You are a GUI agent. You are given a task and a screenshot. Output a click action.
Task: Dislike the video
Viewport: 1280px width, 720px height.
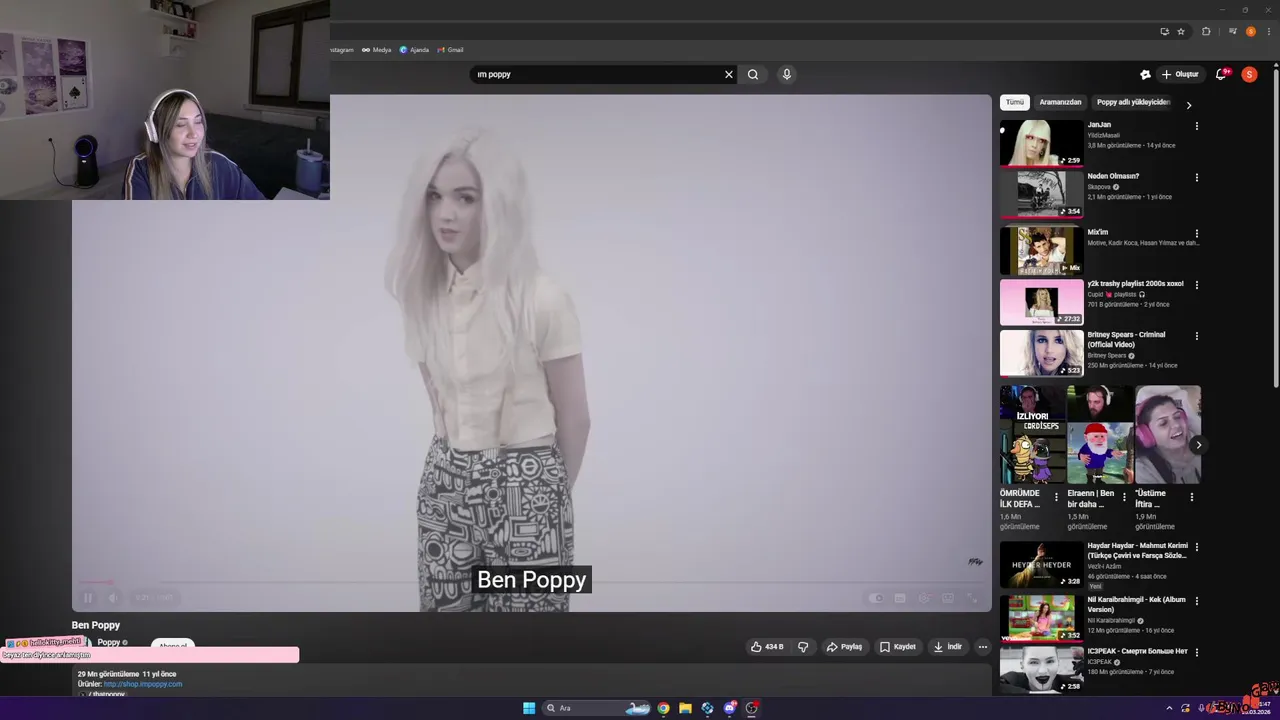tap(803, 647)
